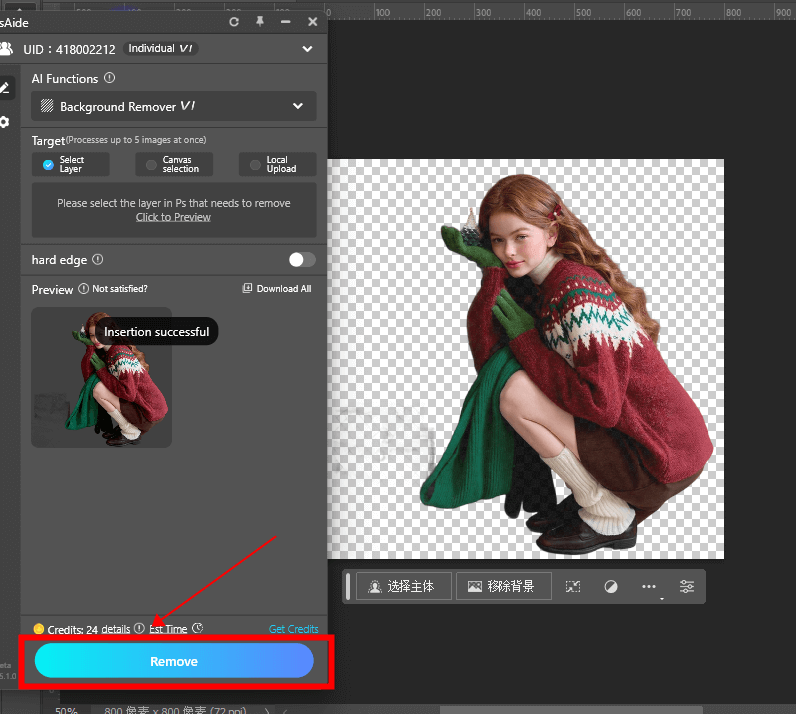Choose Select Layer target option
The width and height of the screenshot is (796, 714).
[71, 164]
